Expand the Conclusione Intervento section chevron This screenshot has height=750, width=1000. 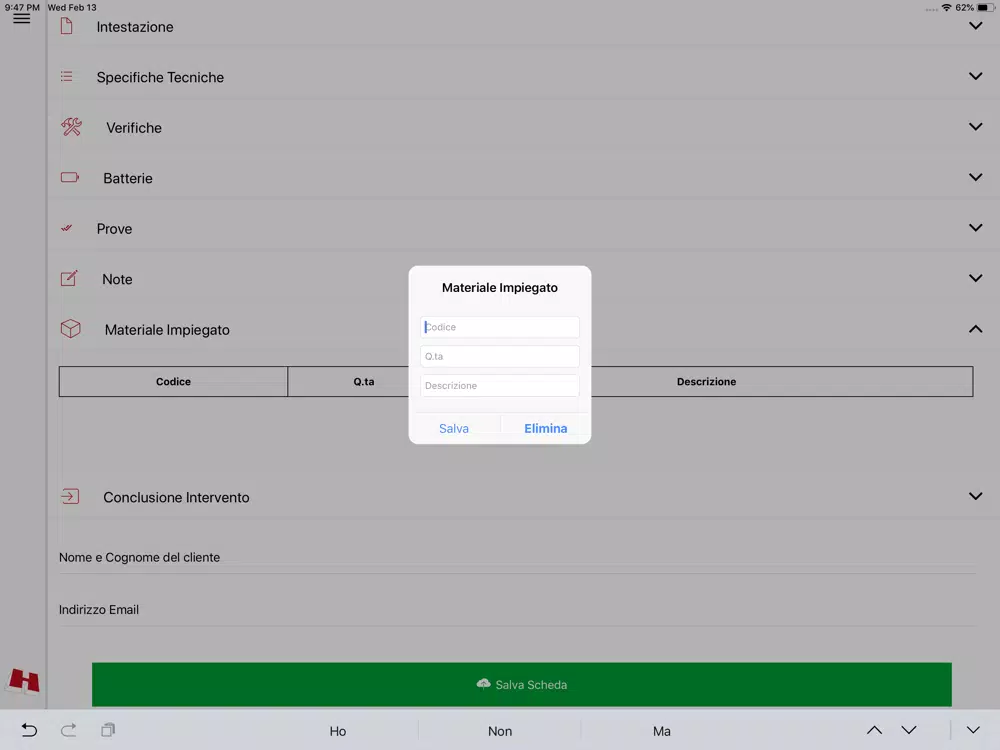975,496
